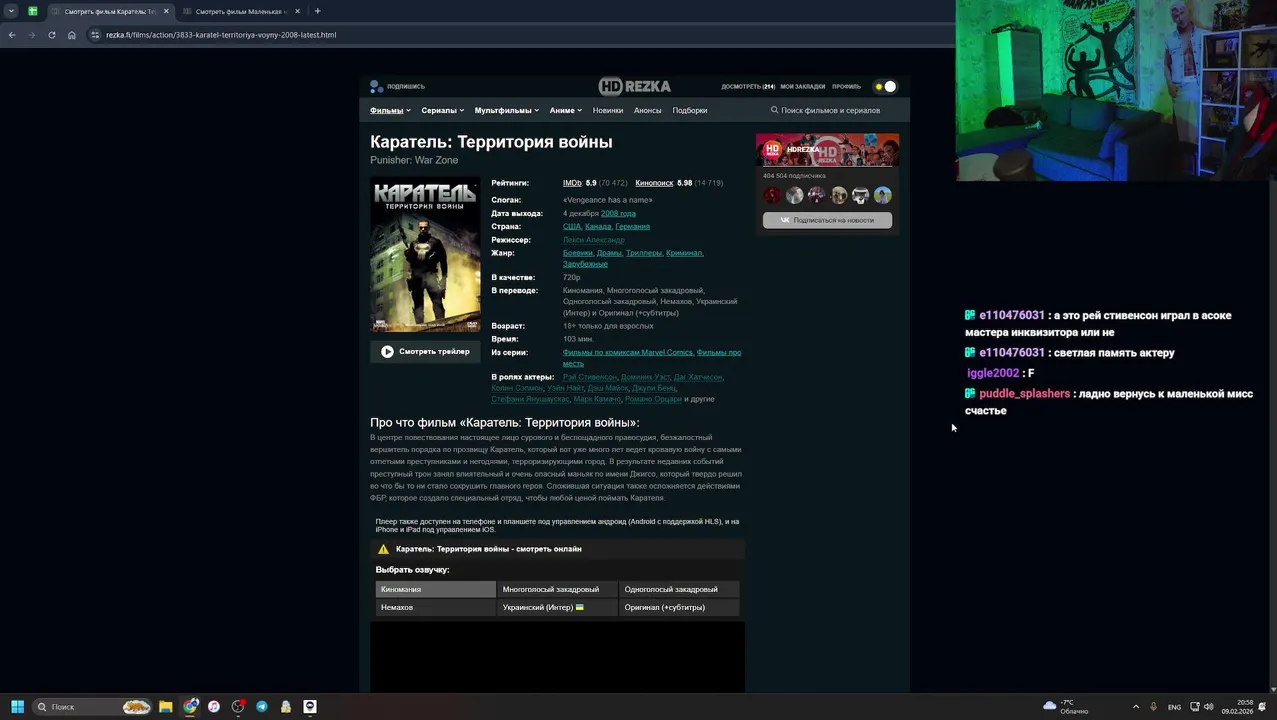Expand the Мультфильмы dropdown menu
The height and width of the screenshot is (720, 1277).
point(507,110)
